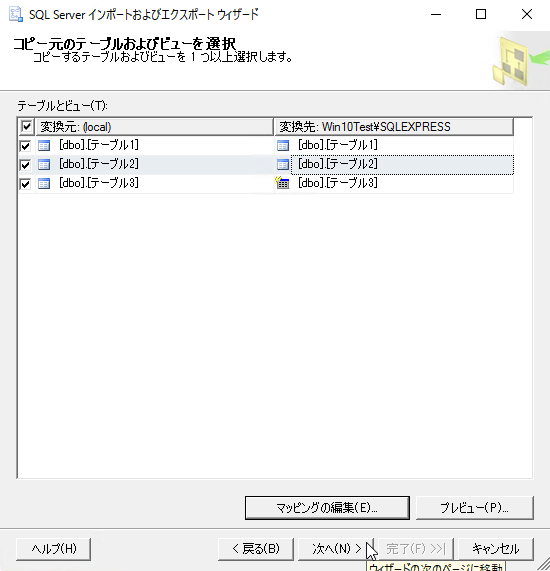Click the destination table icon for テーブル1
This screenshot has height=571, width=550.
click(x=283, y=146)
